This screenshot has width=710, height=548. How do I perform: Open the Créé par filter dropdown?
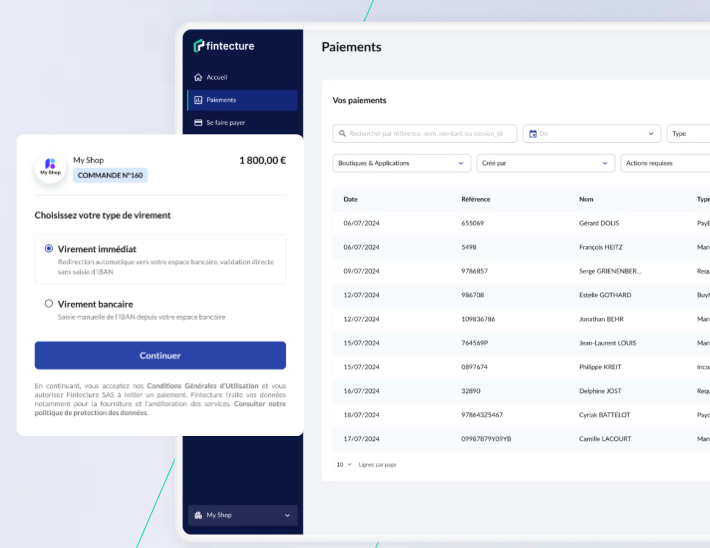[x=545, y=163]
